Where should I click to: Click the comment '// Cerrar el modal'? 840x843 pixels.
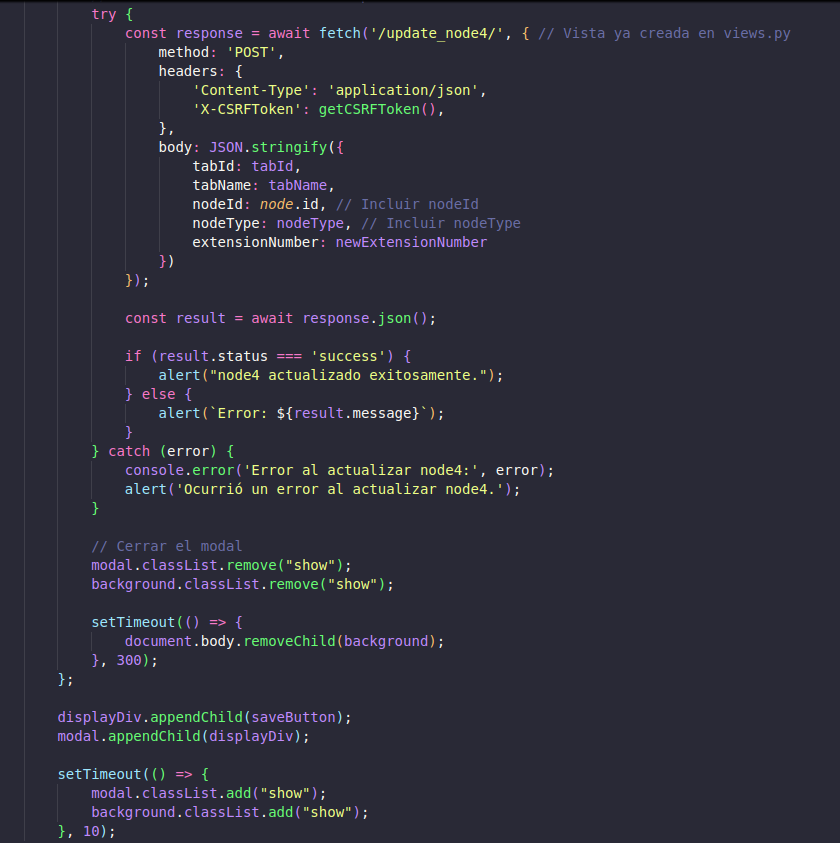click(167, 546)
